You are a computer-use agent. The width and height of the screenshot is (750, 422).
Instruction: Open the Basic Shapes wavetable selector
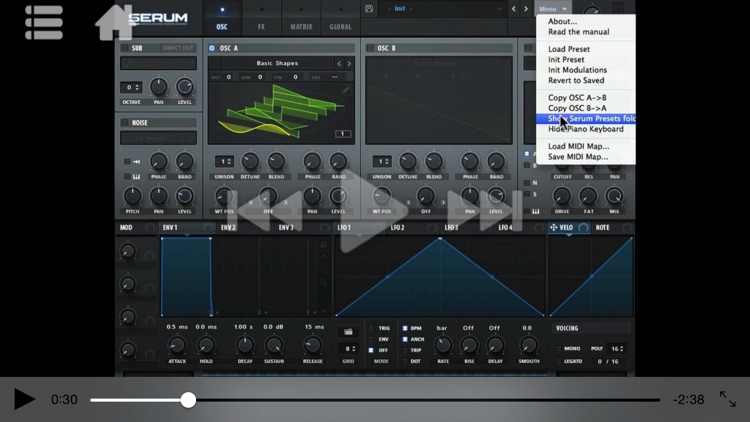tap(277, 63)
